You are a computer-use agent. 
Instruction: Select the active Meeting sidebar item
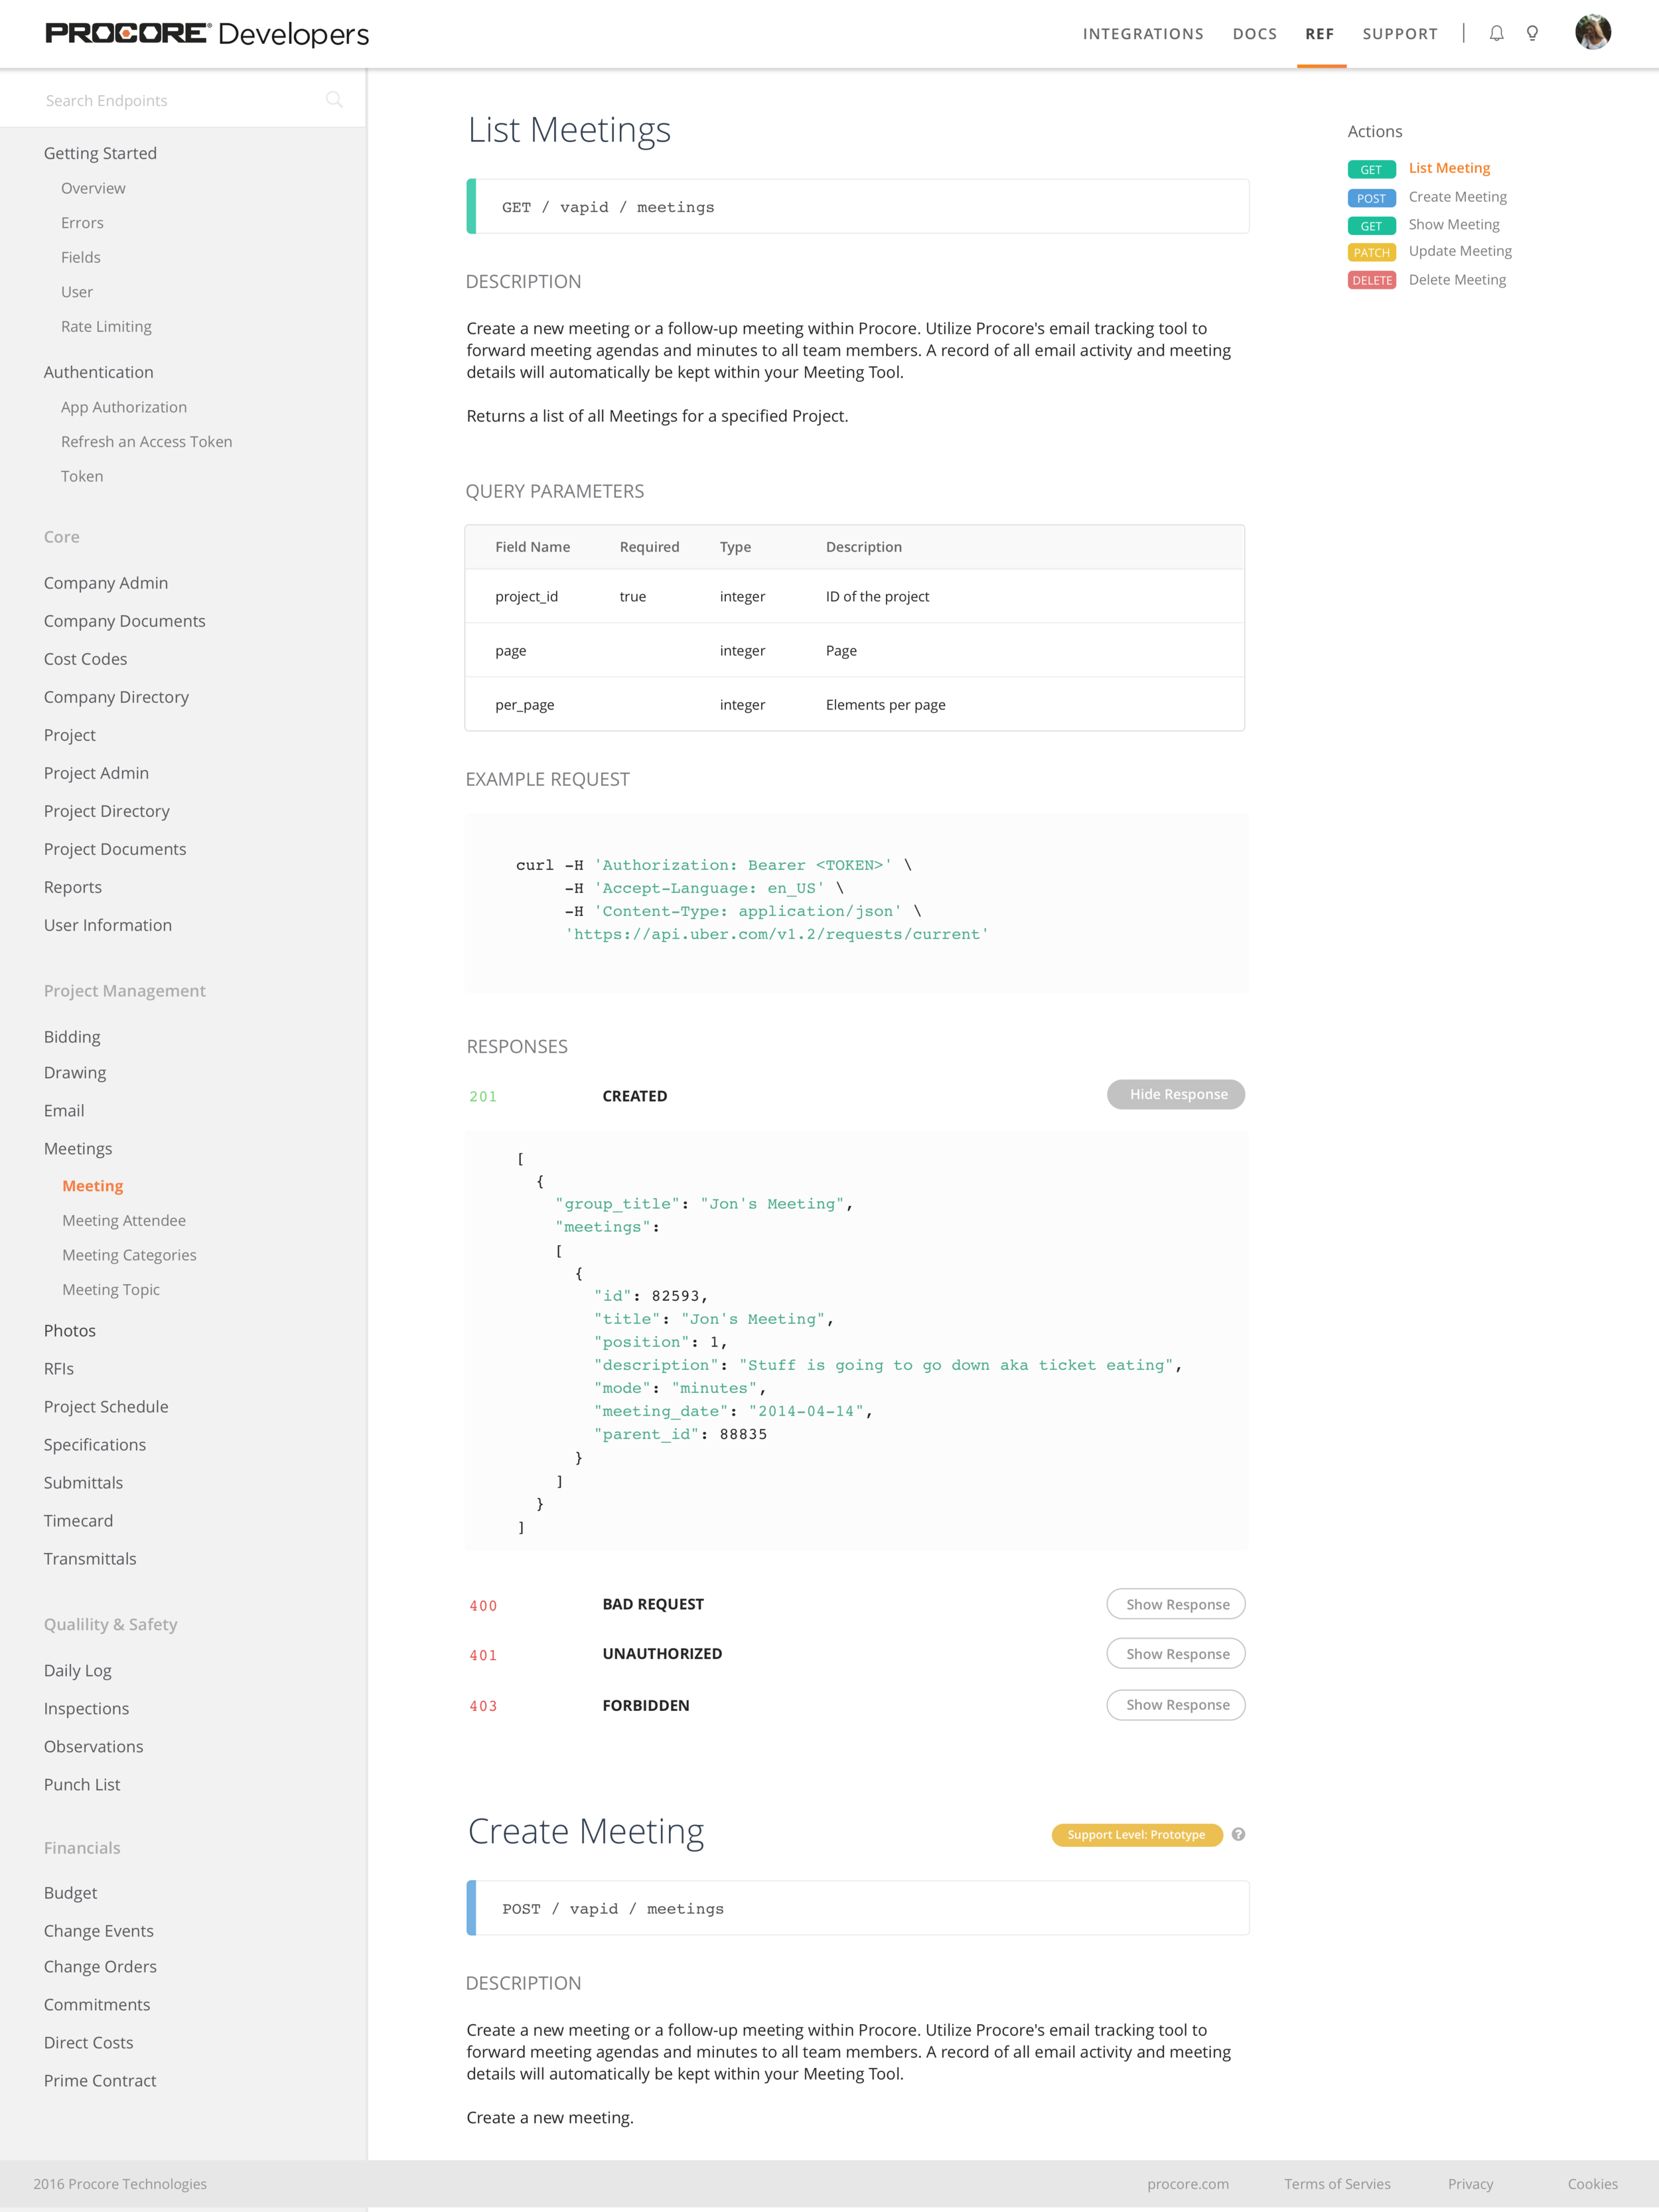pyautogui.click(x=93, y=1186)
